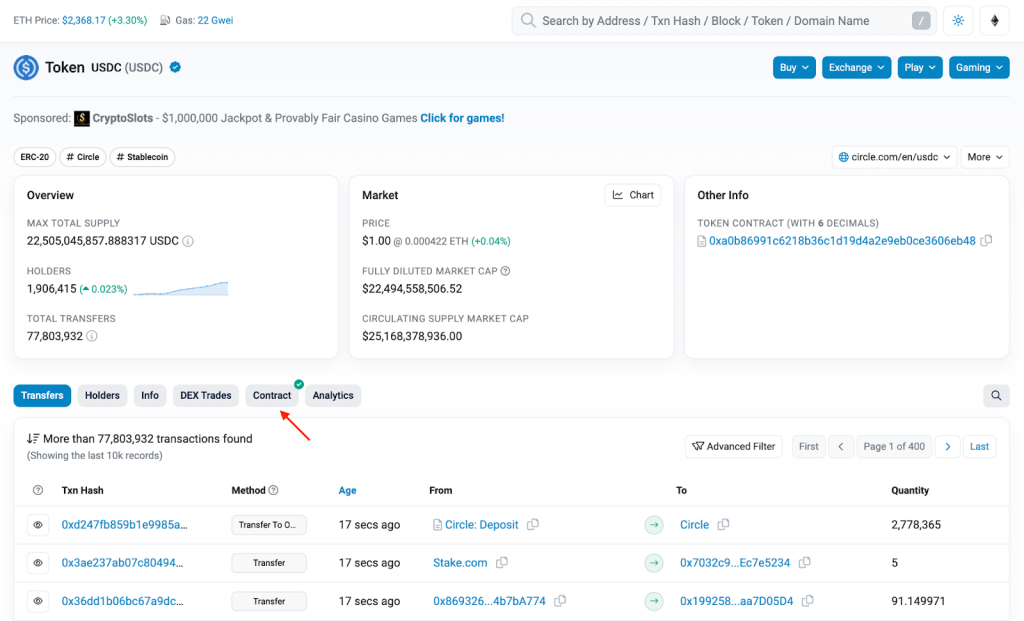The width and height of the screenshot is (1024, 621).
Task: Open the 0x7032c9...Ec7e5234 address link
Action: pos(735,562)
